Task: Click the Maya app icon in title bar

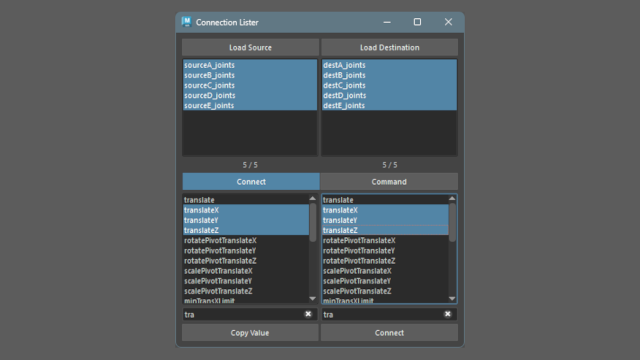Action: (x=187, y=22)
